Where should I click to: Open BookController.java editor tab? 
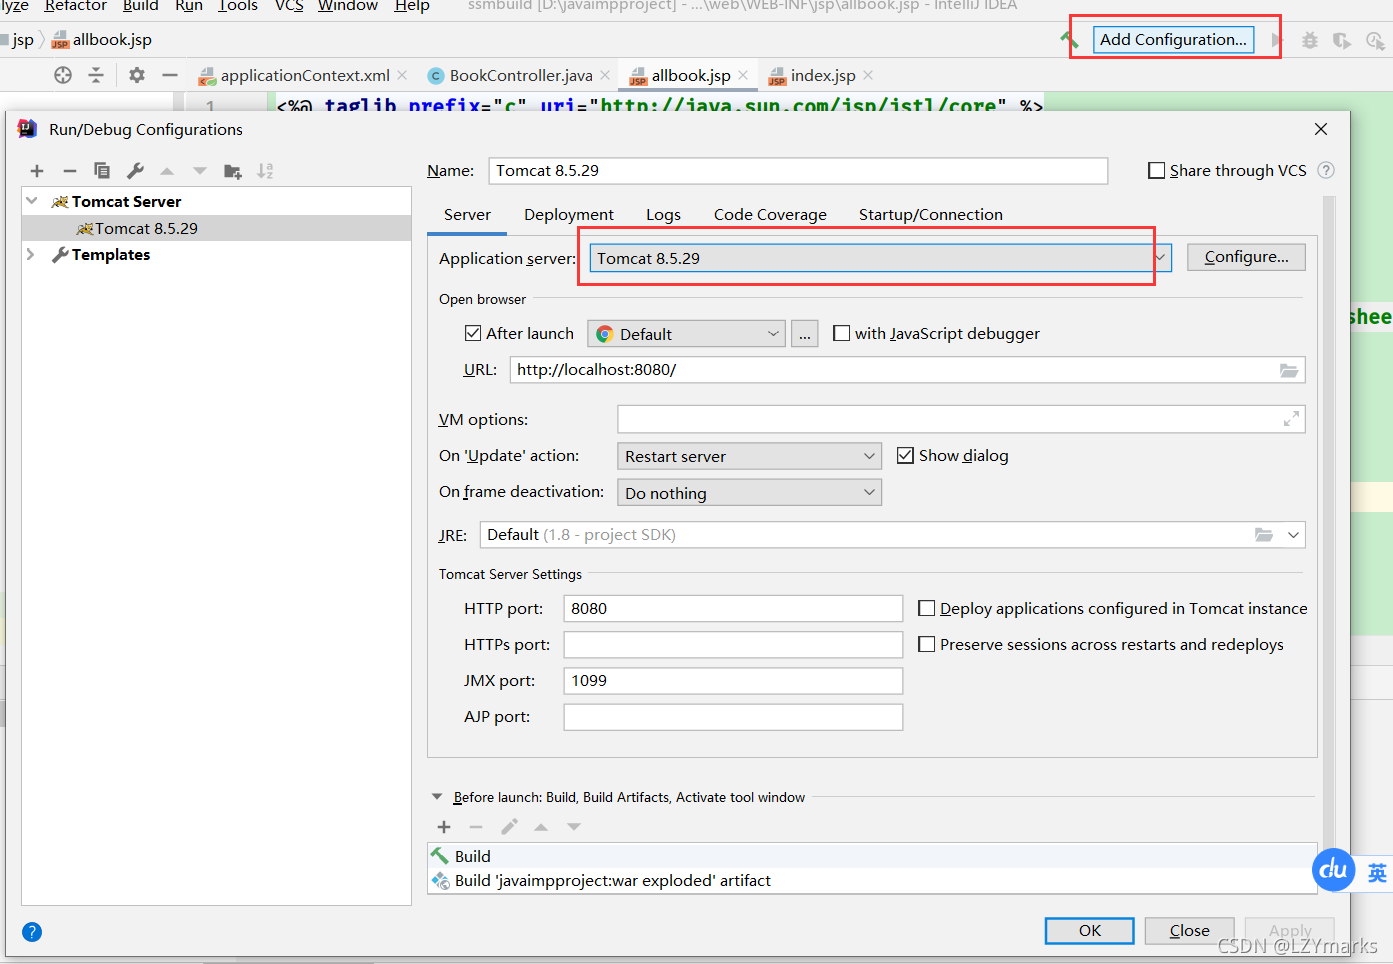point(520,75)
